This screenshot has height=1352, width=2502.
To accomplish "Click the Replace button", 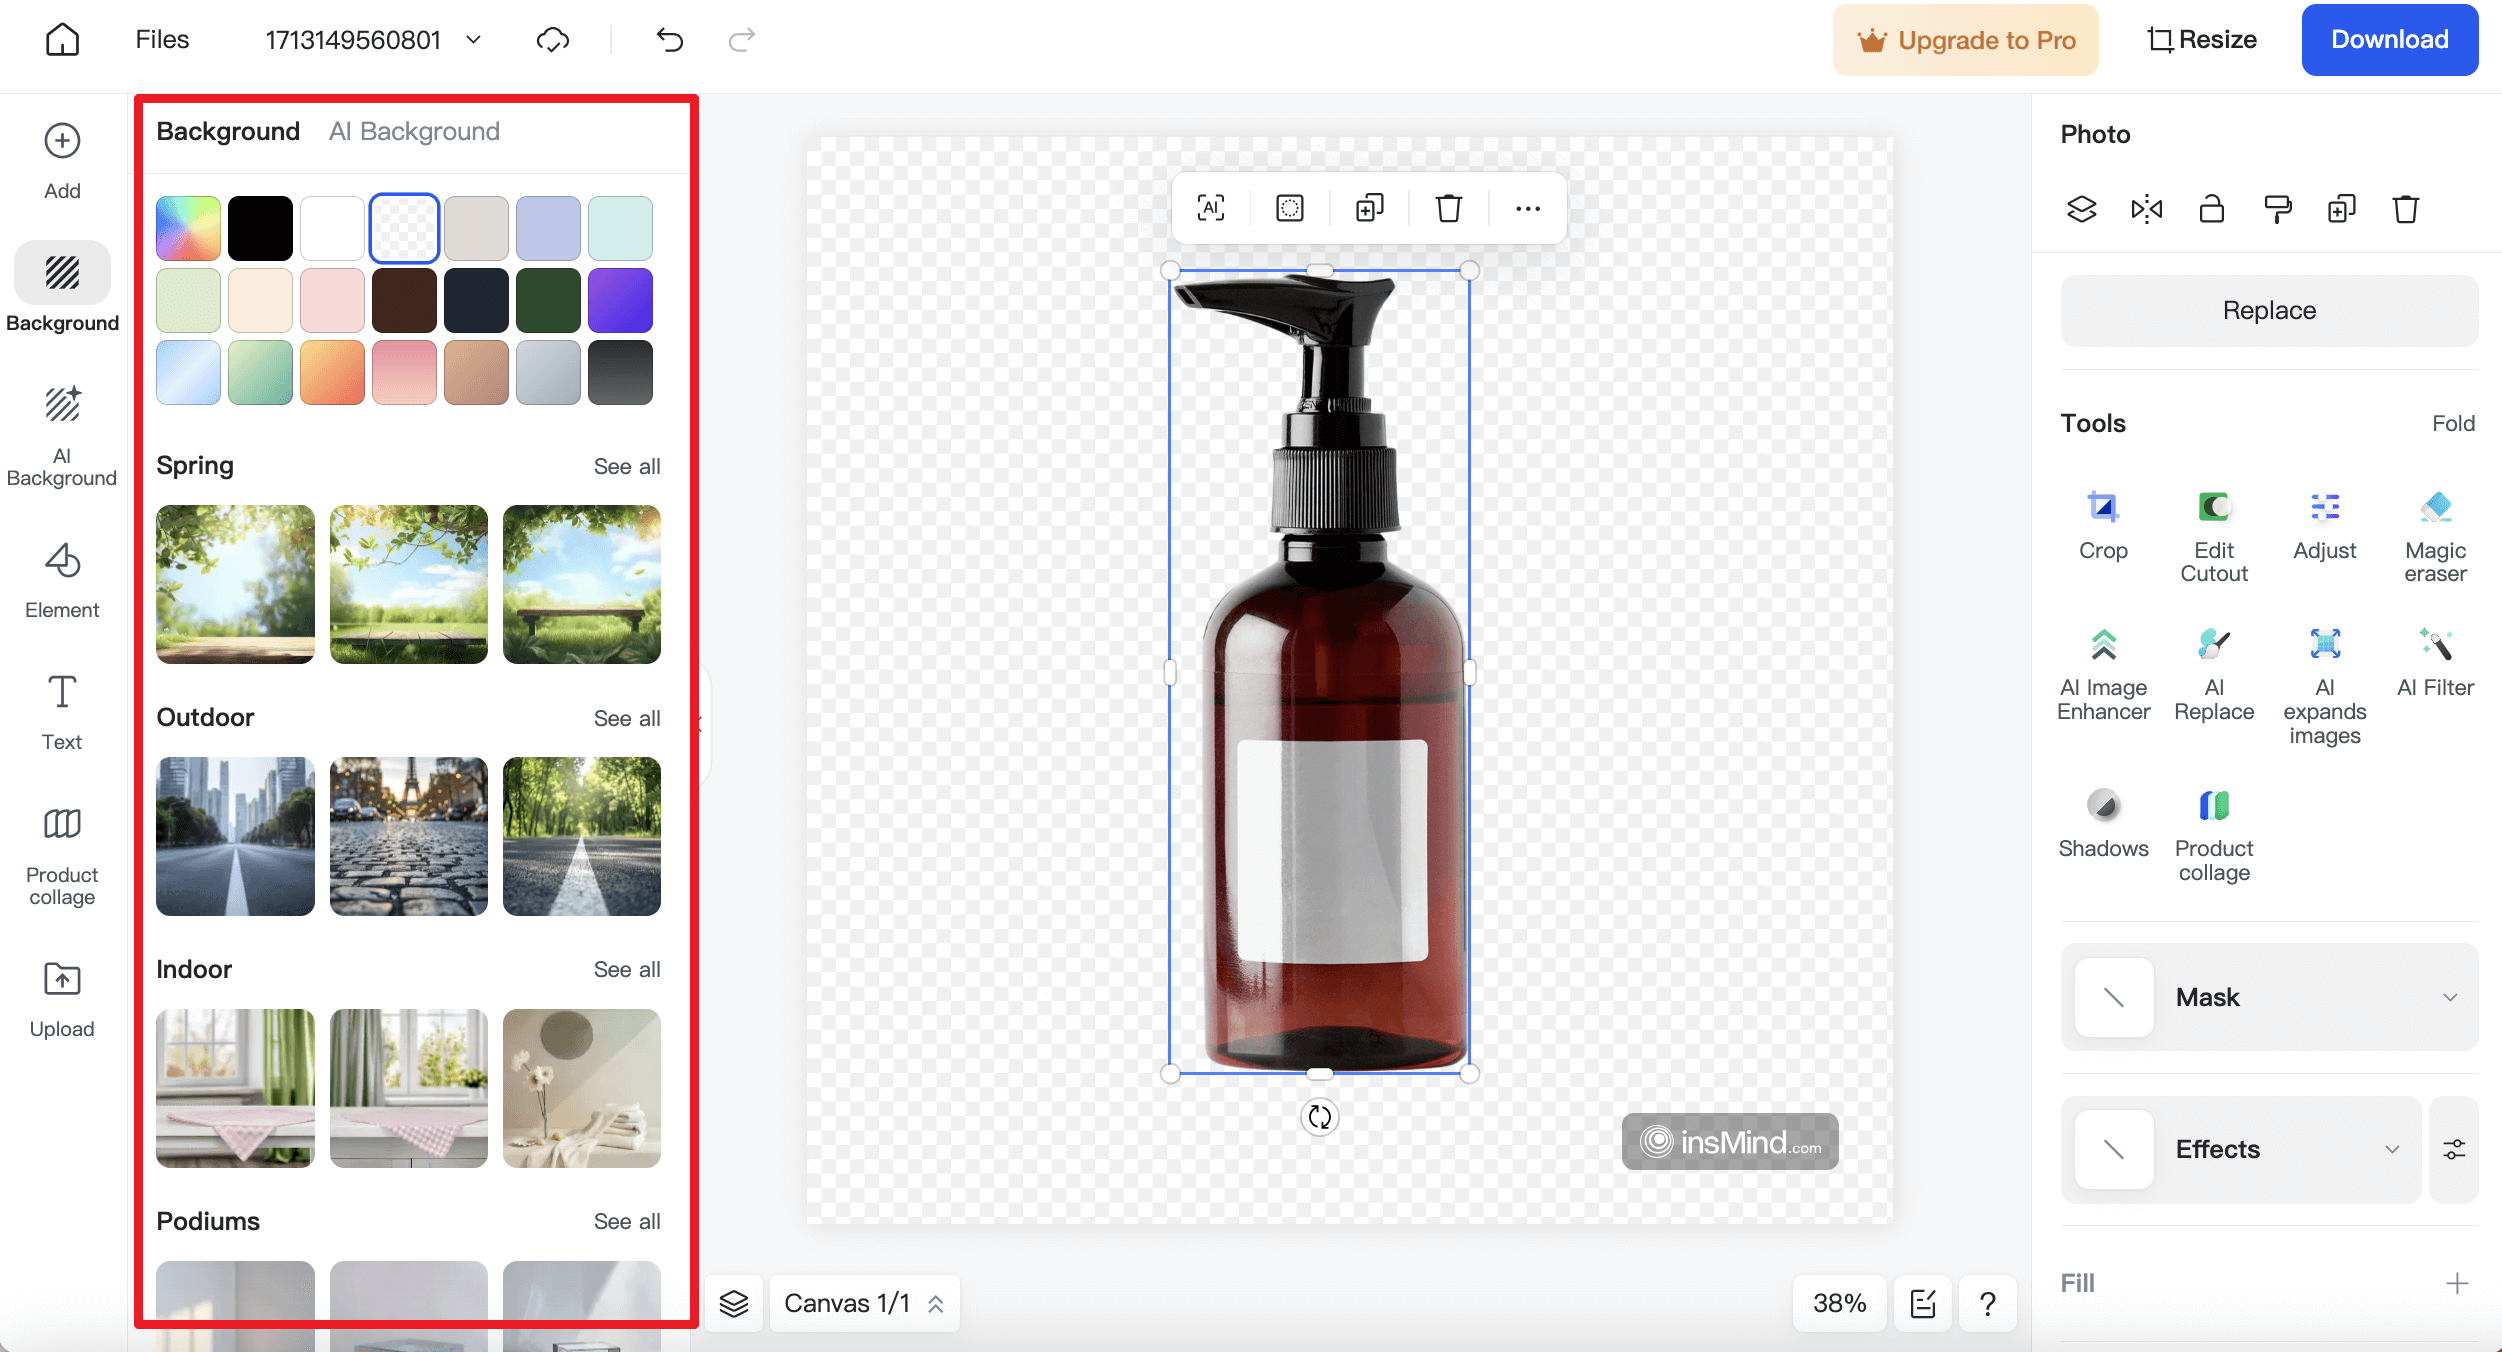I will (2269, 311).
